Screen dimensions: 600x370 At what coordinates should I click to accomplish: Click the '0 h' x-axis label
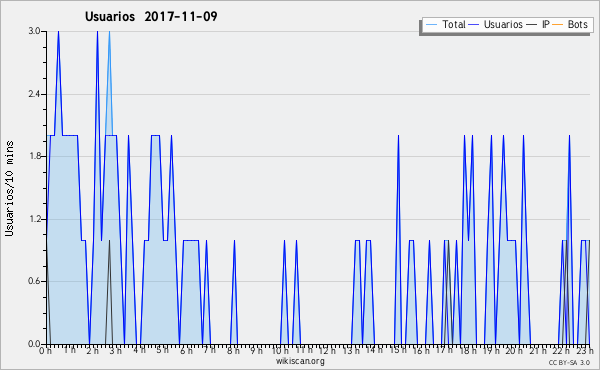point(45,350)
